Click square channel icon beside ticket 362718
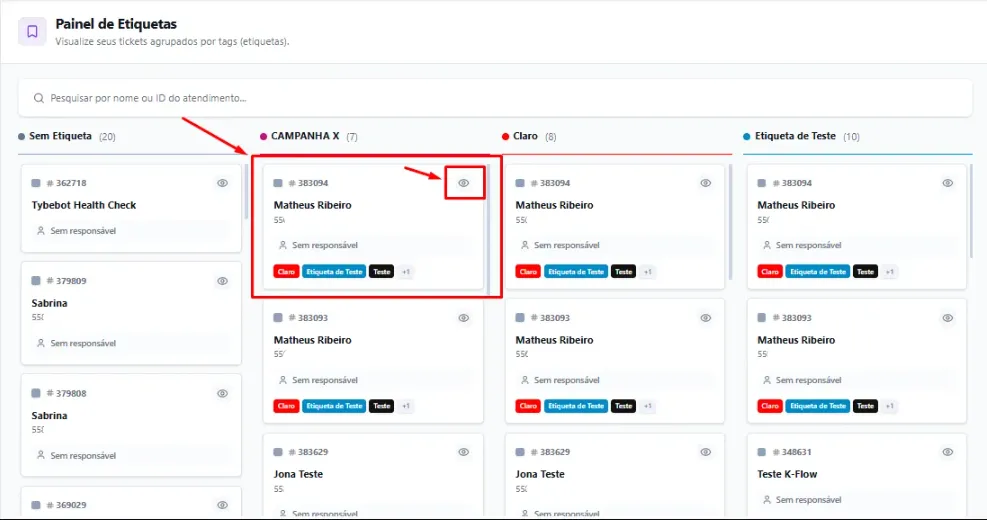Image resolution: width=987 pixels, height=520 pixels. (36, 183)
